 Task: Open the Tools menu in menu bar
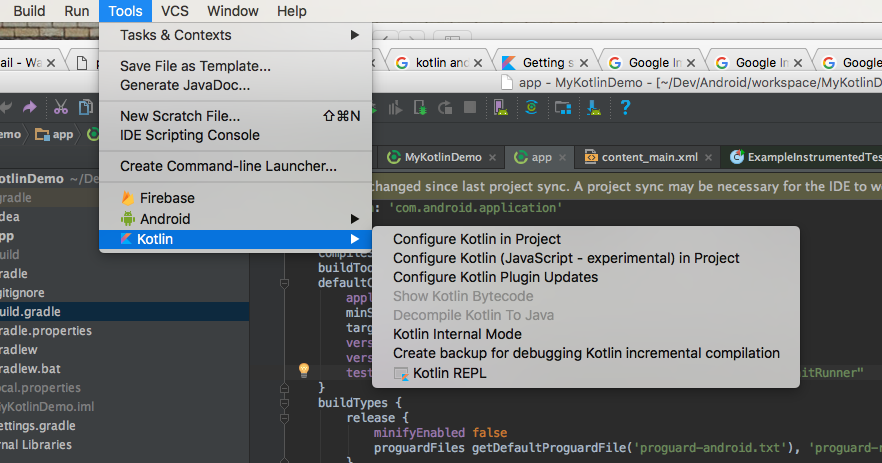coord(125,11)
